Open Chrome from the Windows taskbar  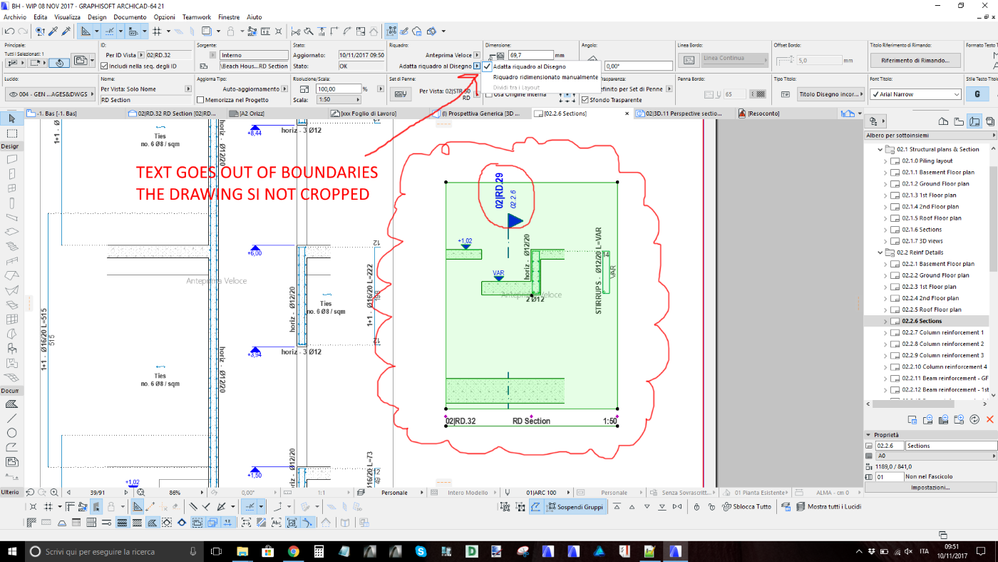[293, 551]
